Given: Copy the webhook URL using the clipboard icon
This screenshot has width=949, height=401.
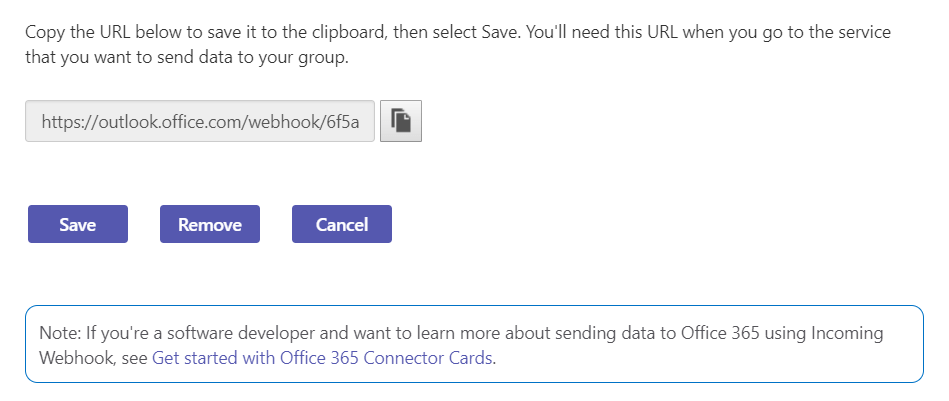Looking at the screenshot, I should (401, 122).
